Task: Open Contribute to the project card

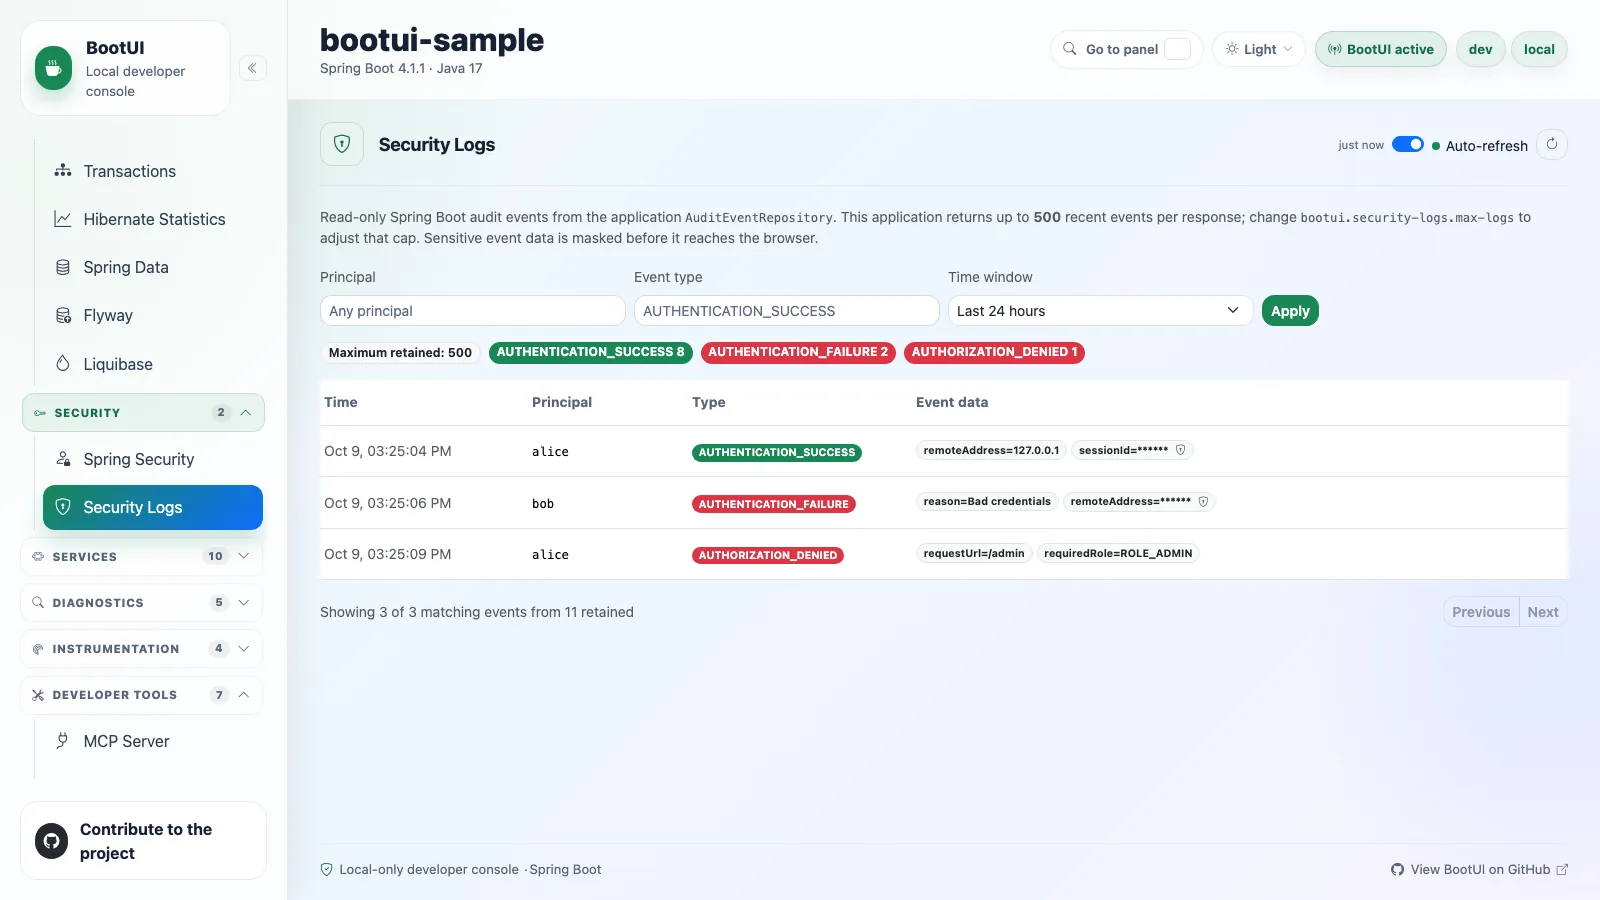Action: point(143,841)
